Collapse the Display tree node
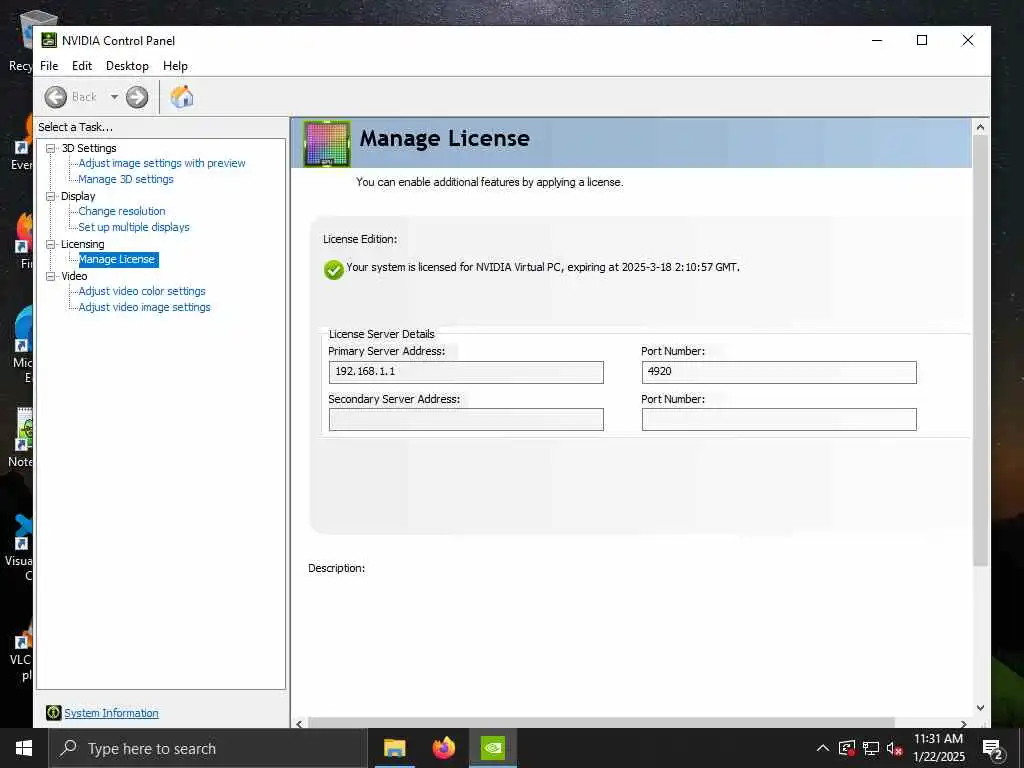Viewport: 1024px width, 768px height. point(50,196)
